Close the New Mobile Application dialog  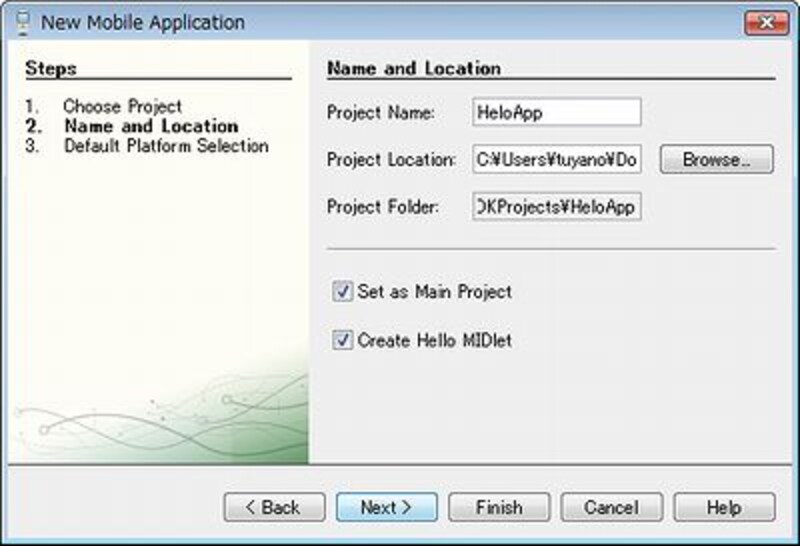(764, 22)
